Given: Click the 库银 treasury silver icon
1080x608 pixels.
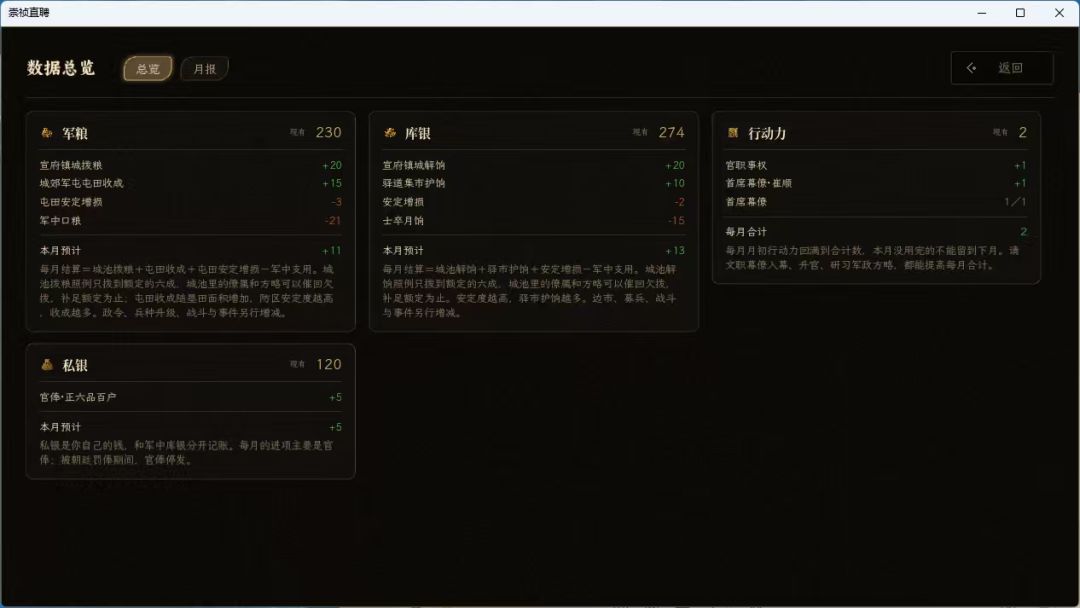Looking at the screenshot, I should 390,133.
